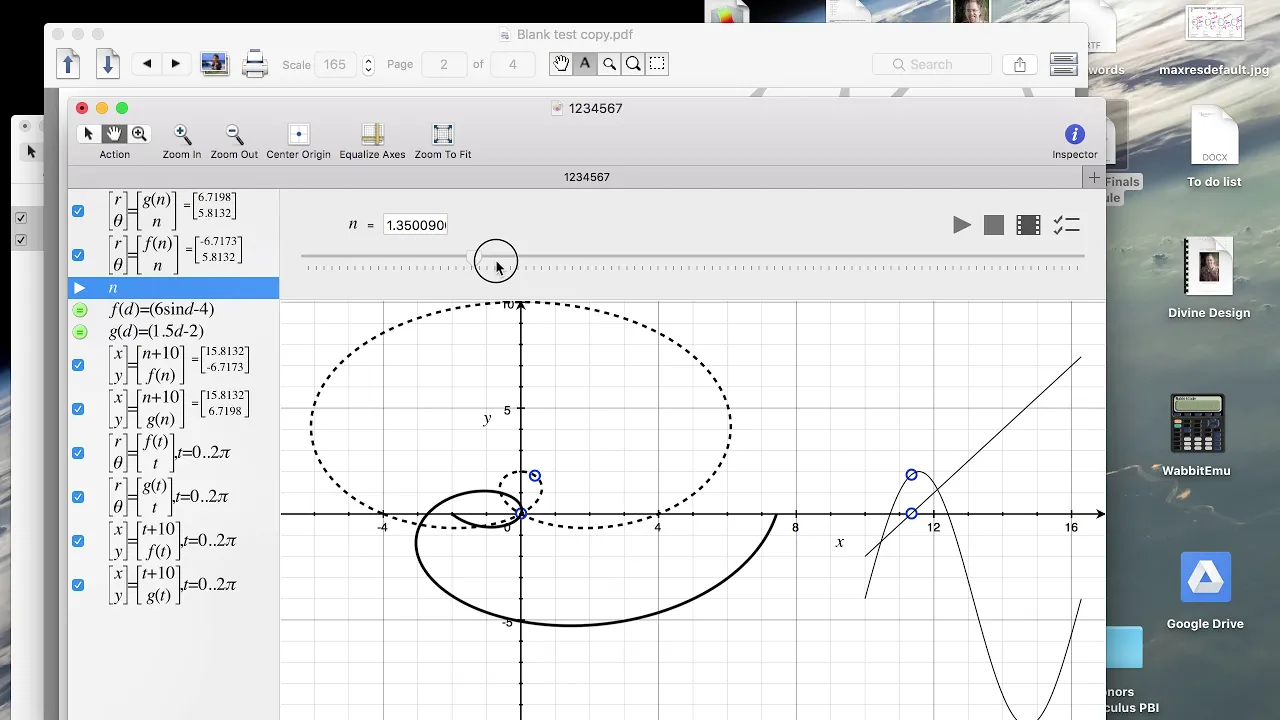Toggle checkbox for polar g(n) point equation

pos(78,211)
